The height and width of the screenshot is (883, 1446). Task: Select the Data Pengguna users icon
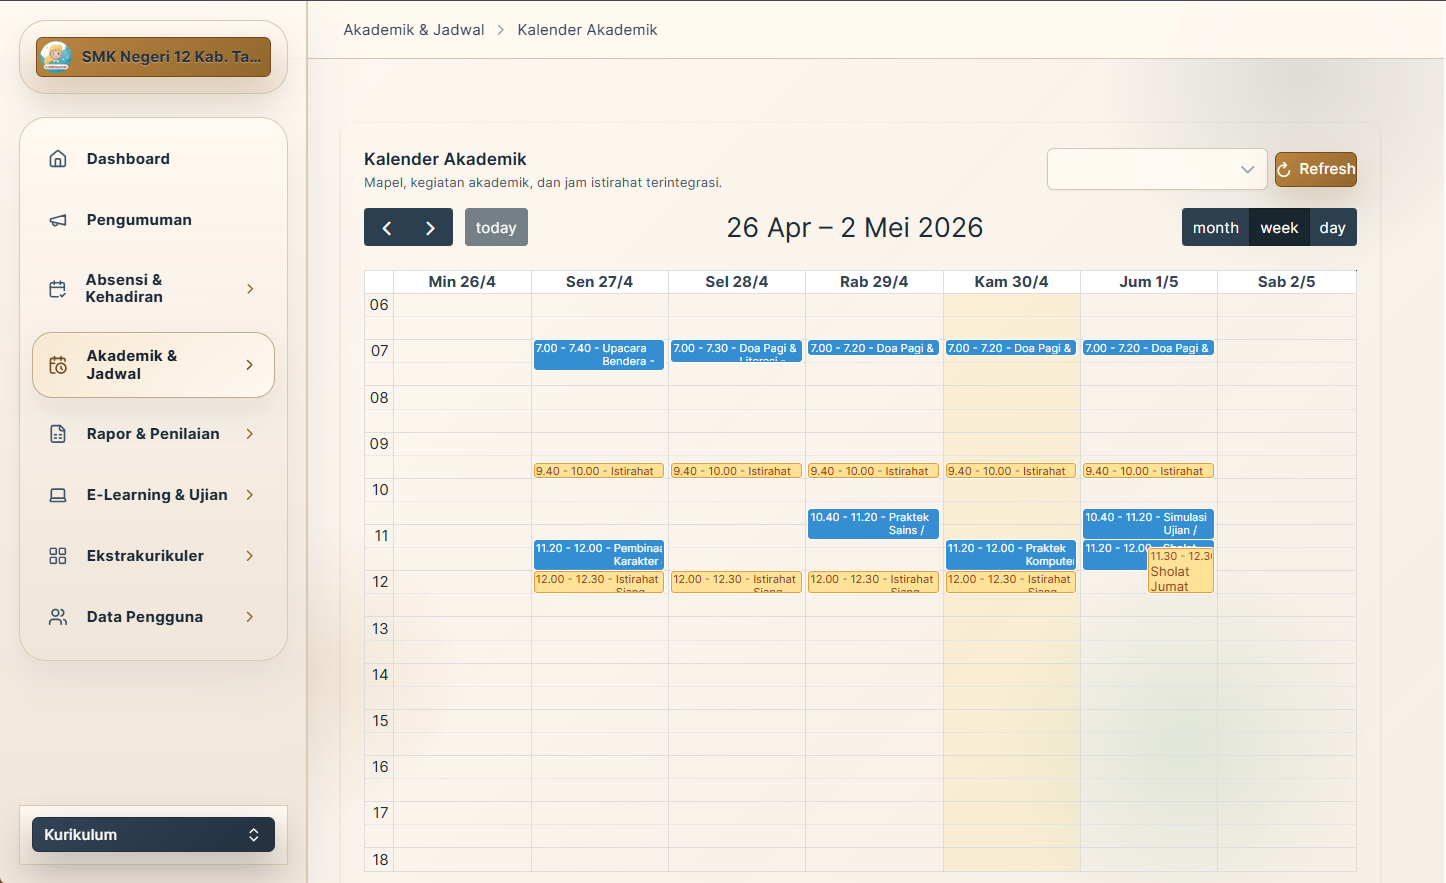click(58, 616)
